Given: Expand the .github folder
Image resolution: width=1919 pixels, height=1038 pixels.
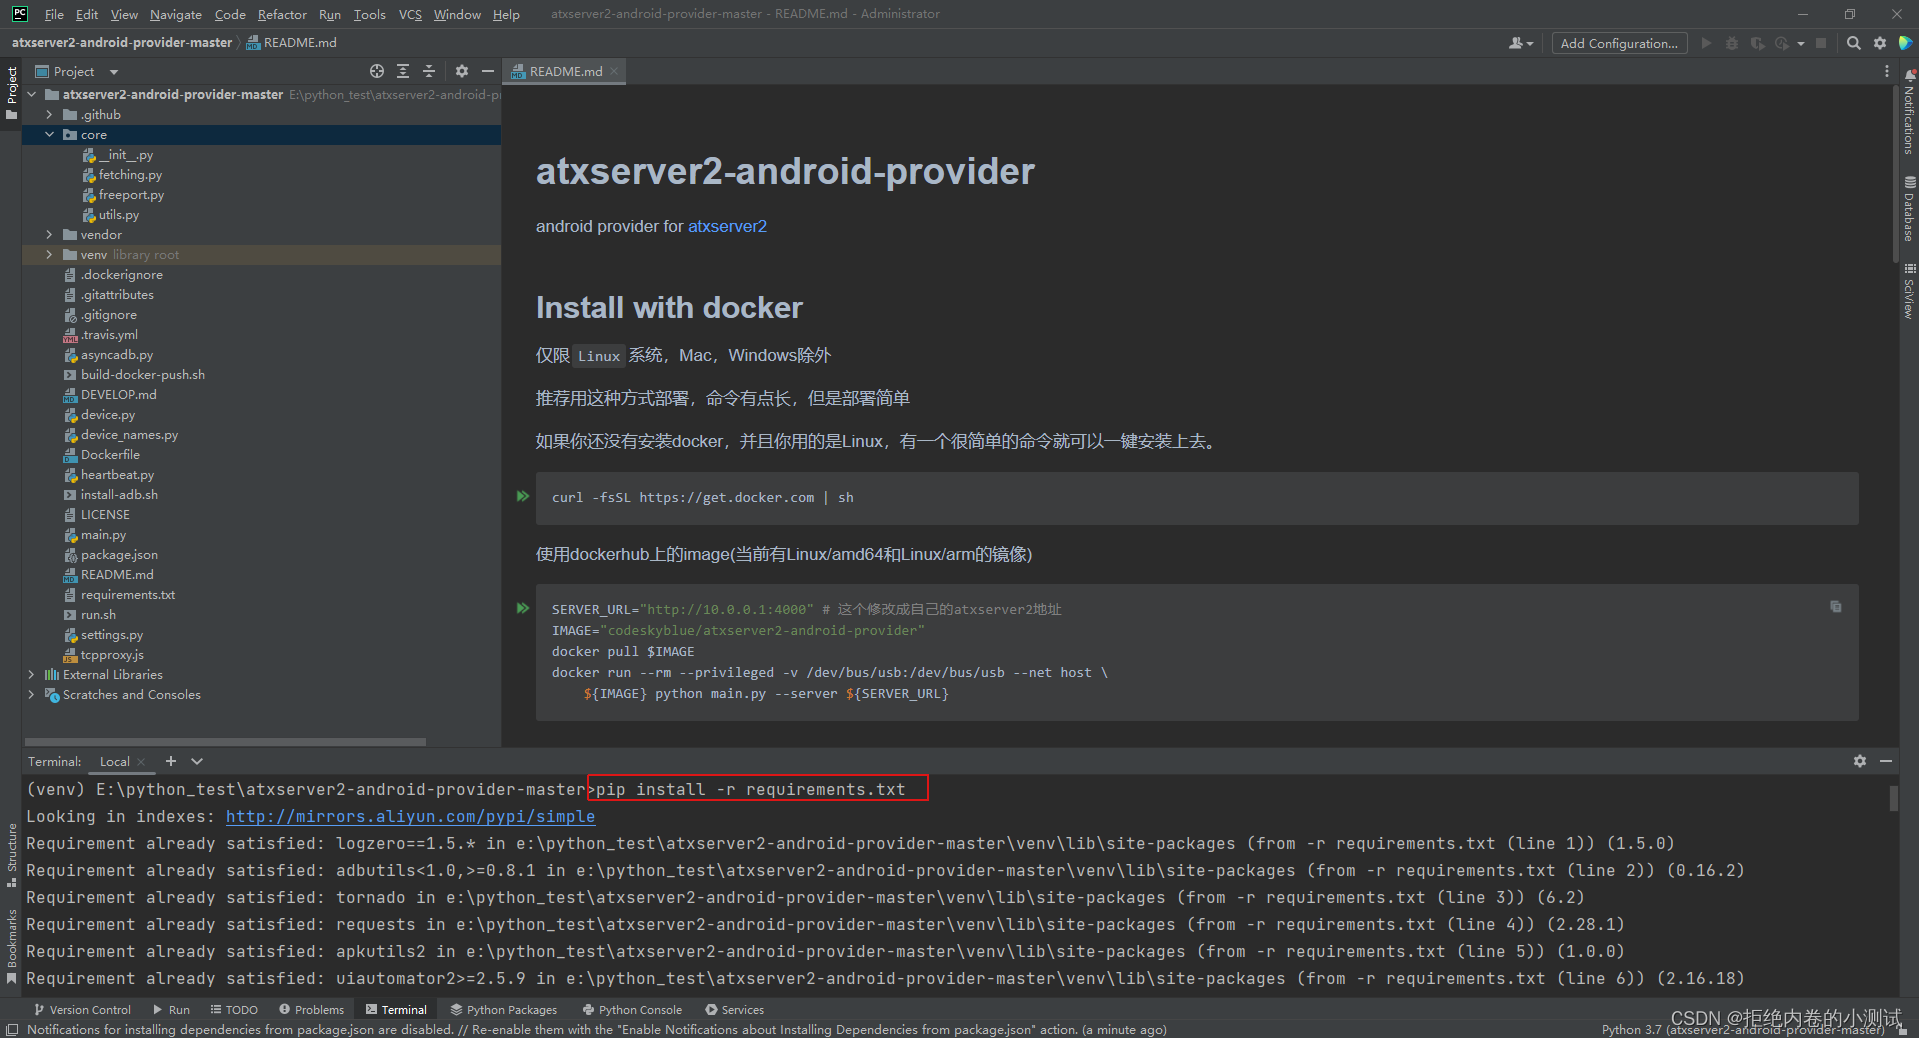Looking at the screenshot, I should (49, 114).
